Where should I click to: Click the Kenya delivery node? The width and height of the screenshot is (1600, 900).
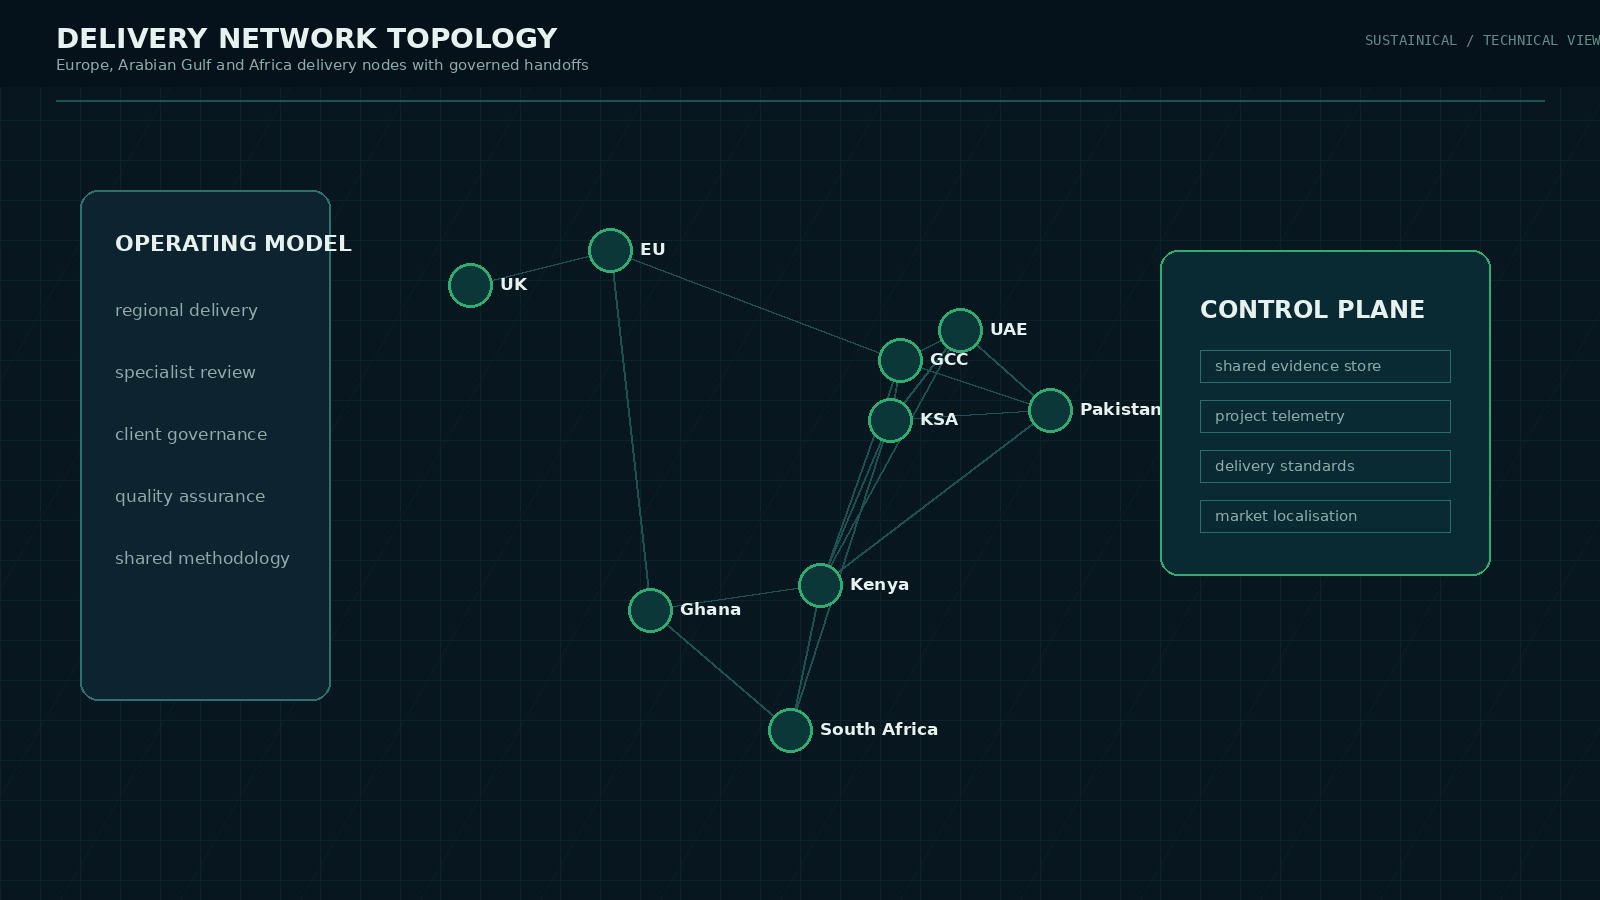819,585
